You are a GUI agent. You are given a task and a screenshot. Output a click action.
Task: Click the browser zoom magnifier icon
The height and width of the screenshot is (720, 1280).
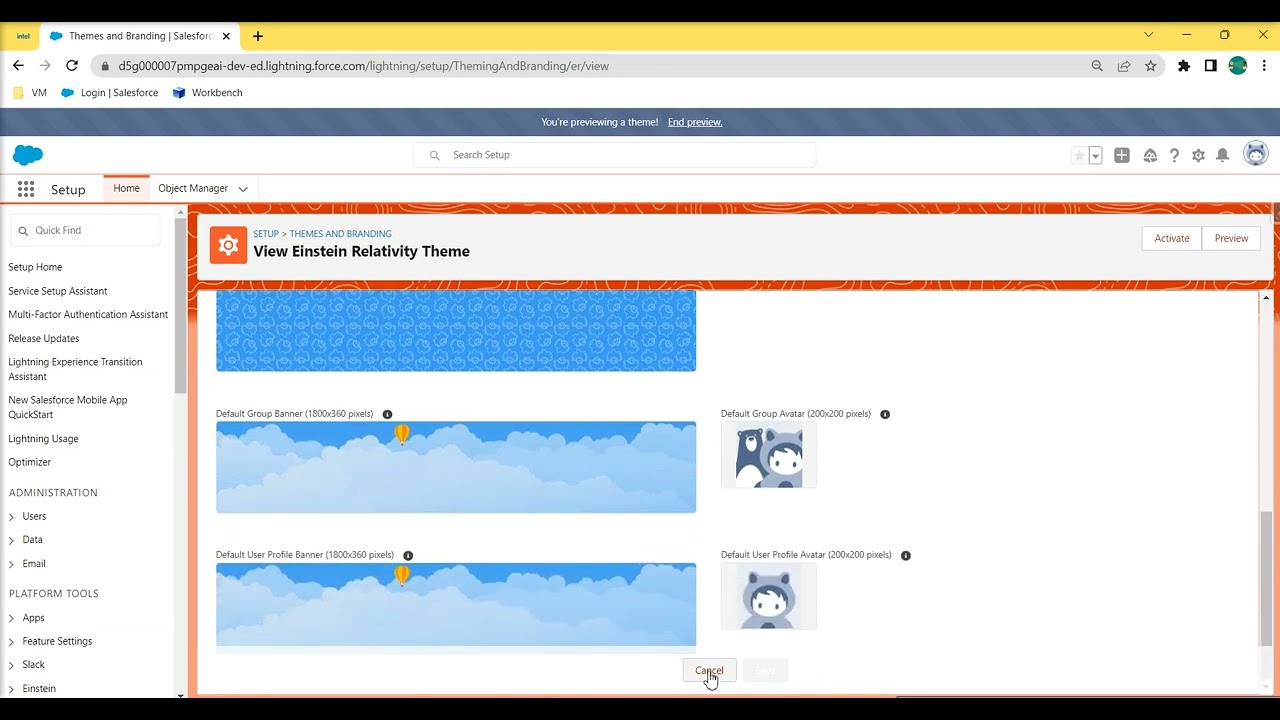click(x=1097, y=66)
